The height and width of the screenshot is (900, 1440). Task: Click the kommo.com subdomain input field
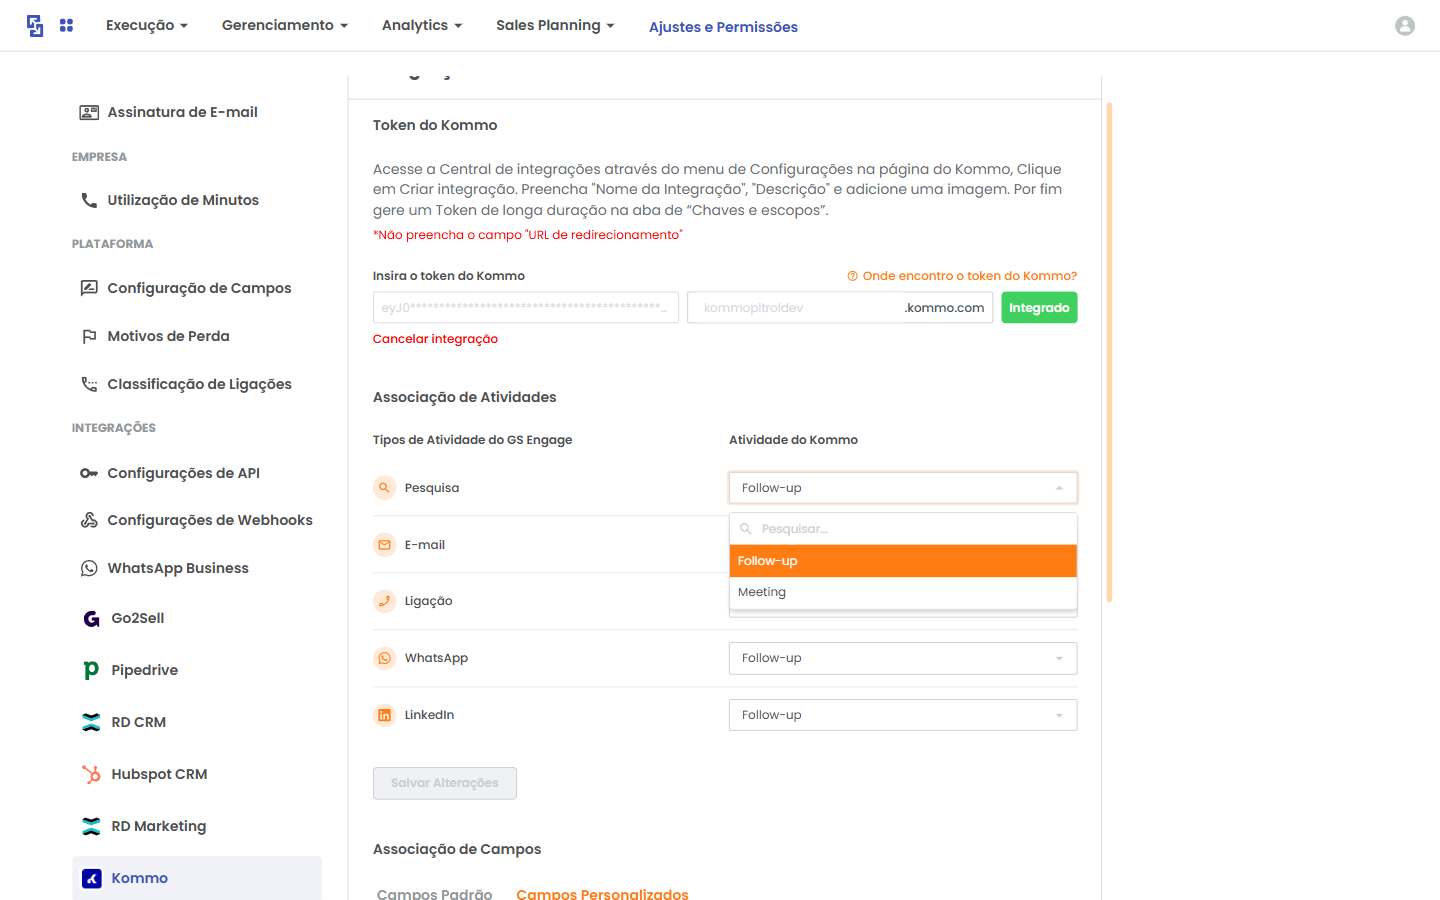click(x=840, y=307)
